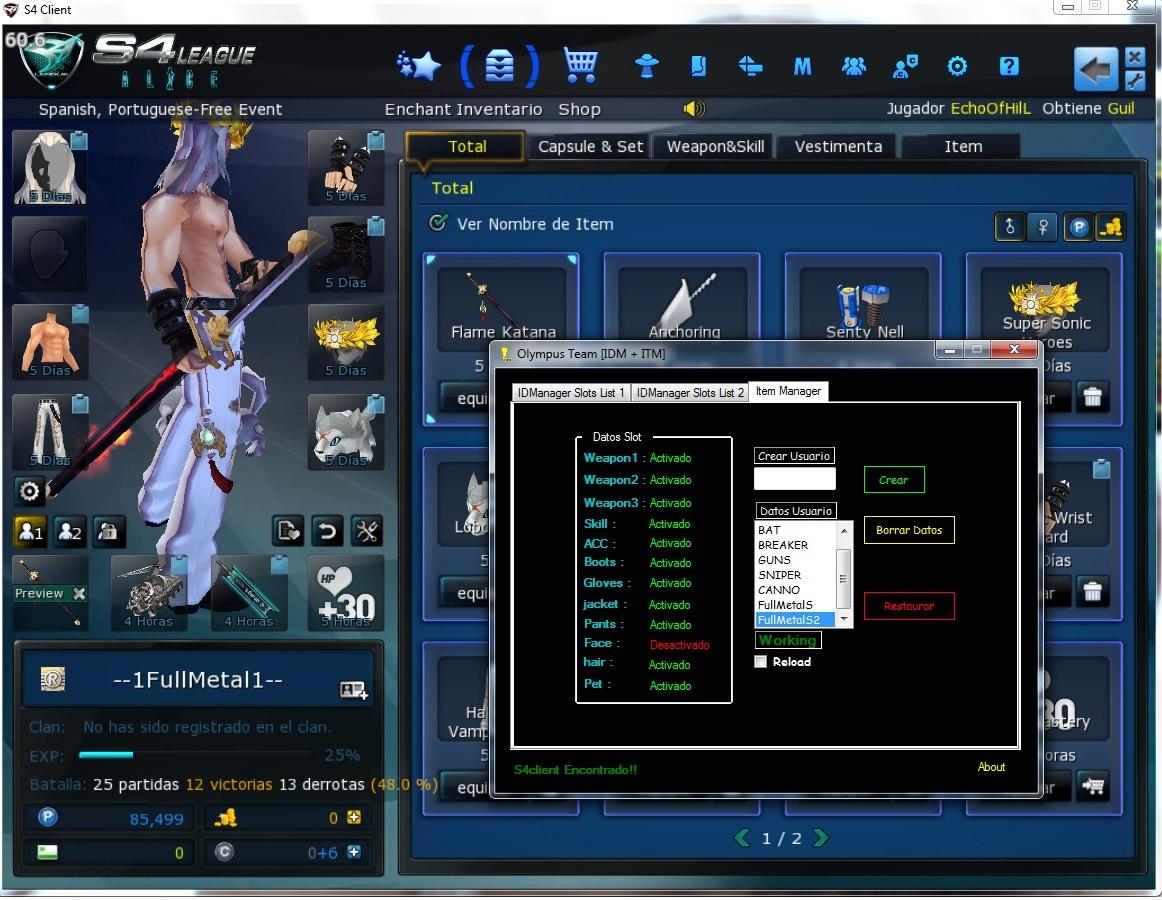Select BREAKER in Datos Usuario list
Viewport: 1162px width, 900px height.
click(x=795, y=545)
